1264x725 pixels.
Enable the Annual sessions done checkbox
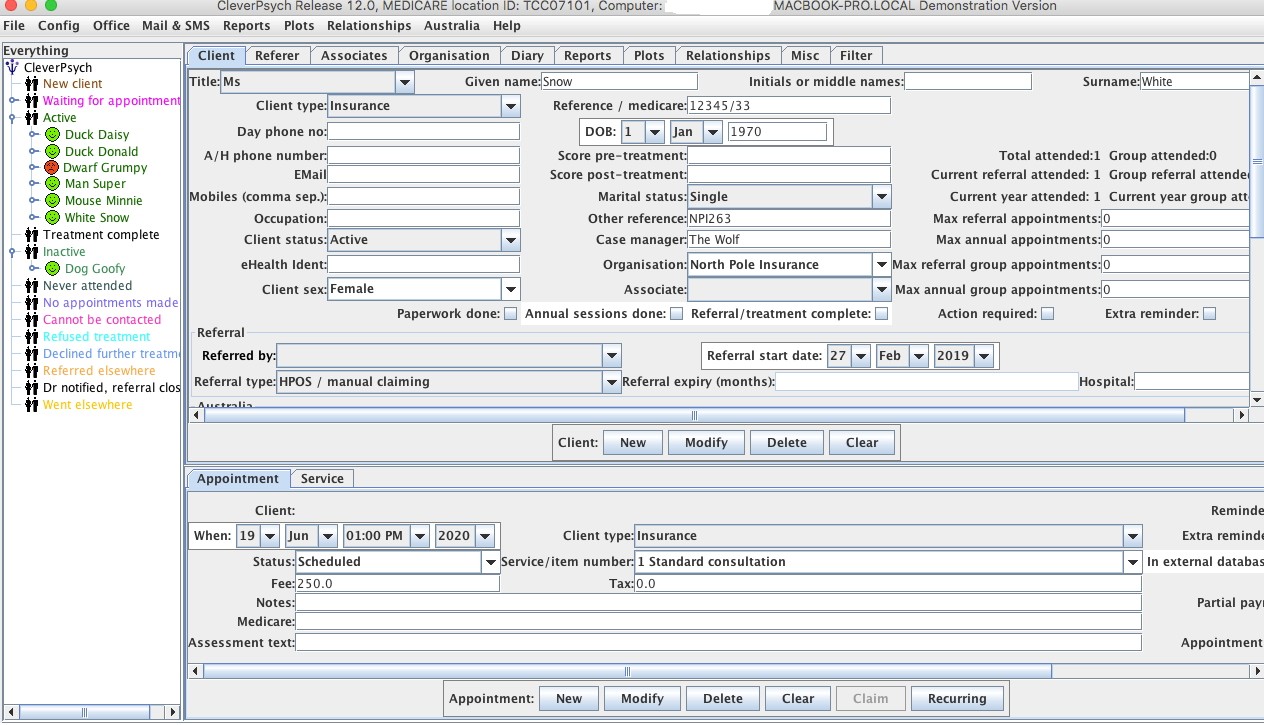point(676,314)
